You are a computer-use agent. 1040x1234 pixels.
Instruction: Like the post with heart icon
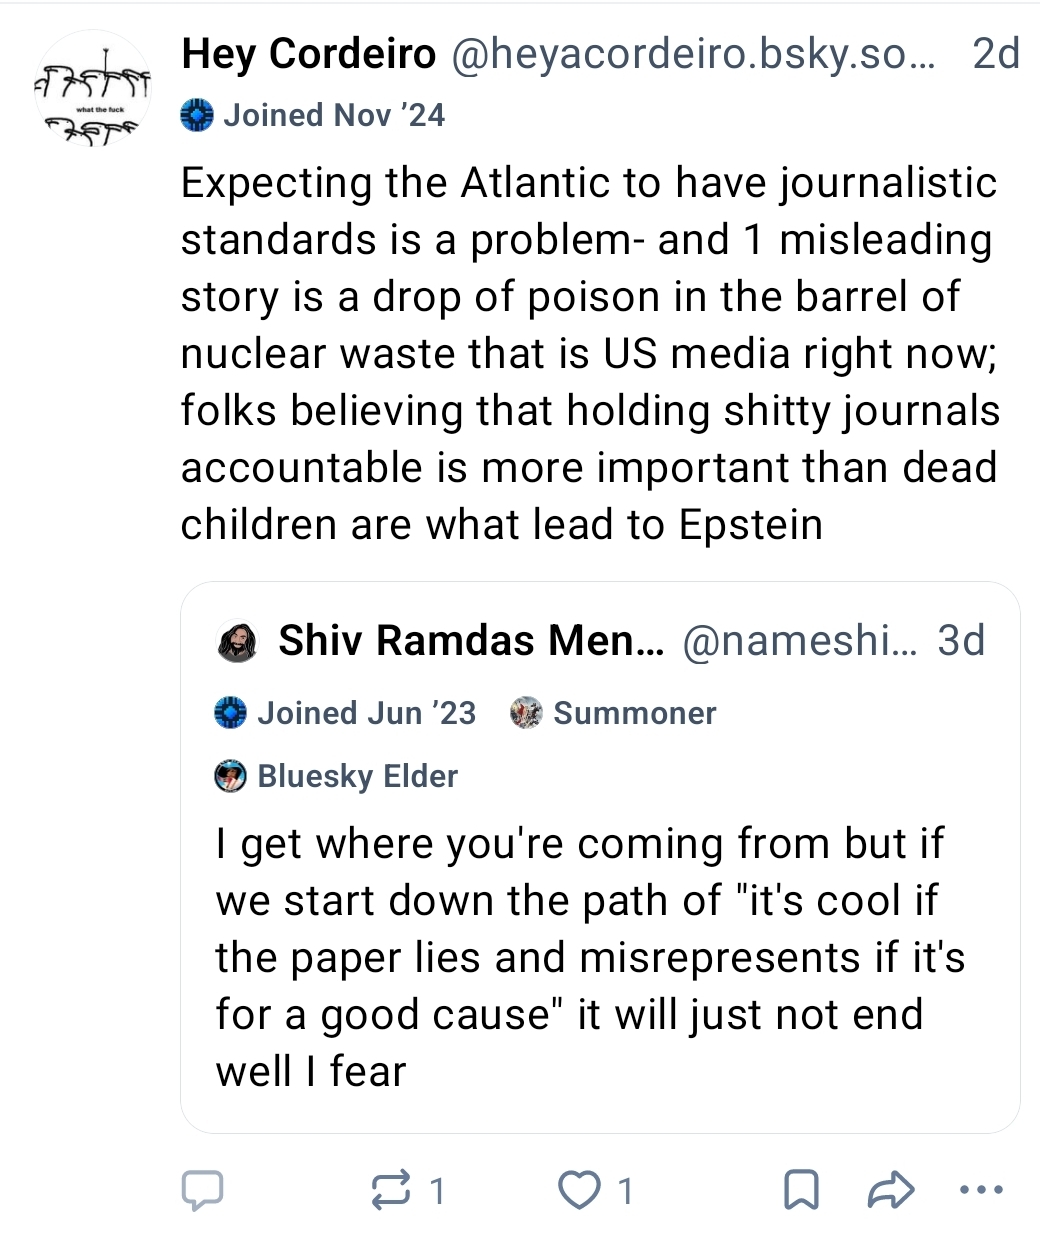(x=578, y=1190)
